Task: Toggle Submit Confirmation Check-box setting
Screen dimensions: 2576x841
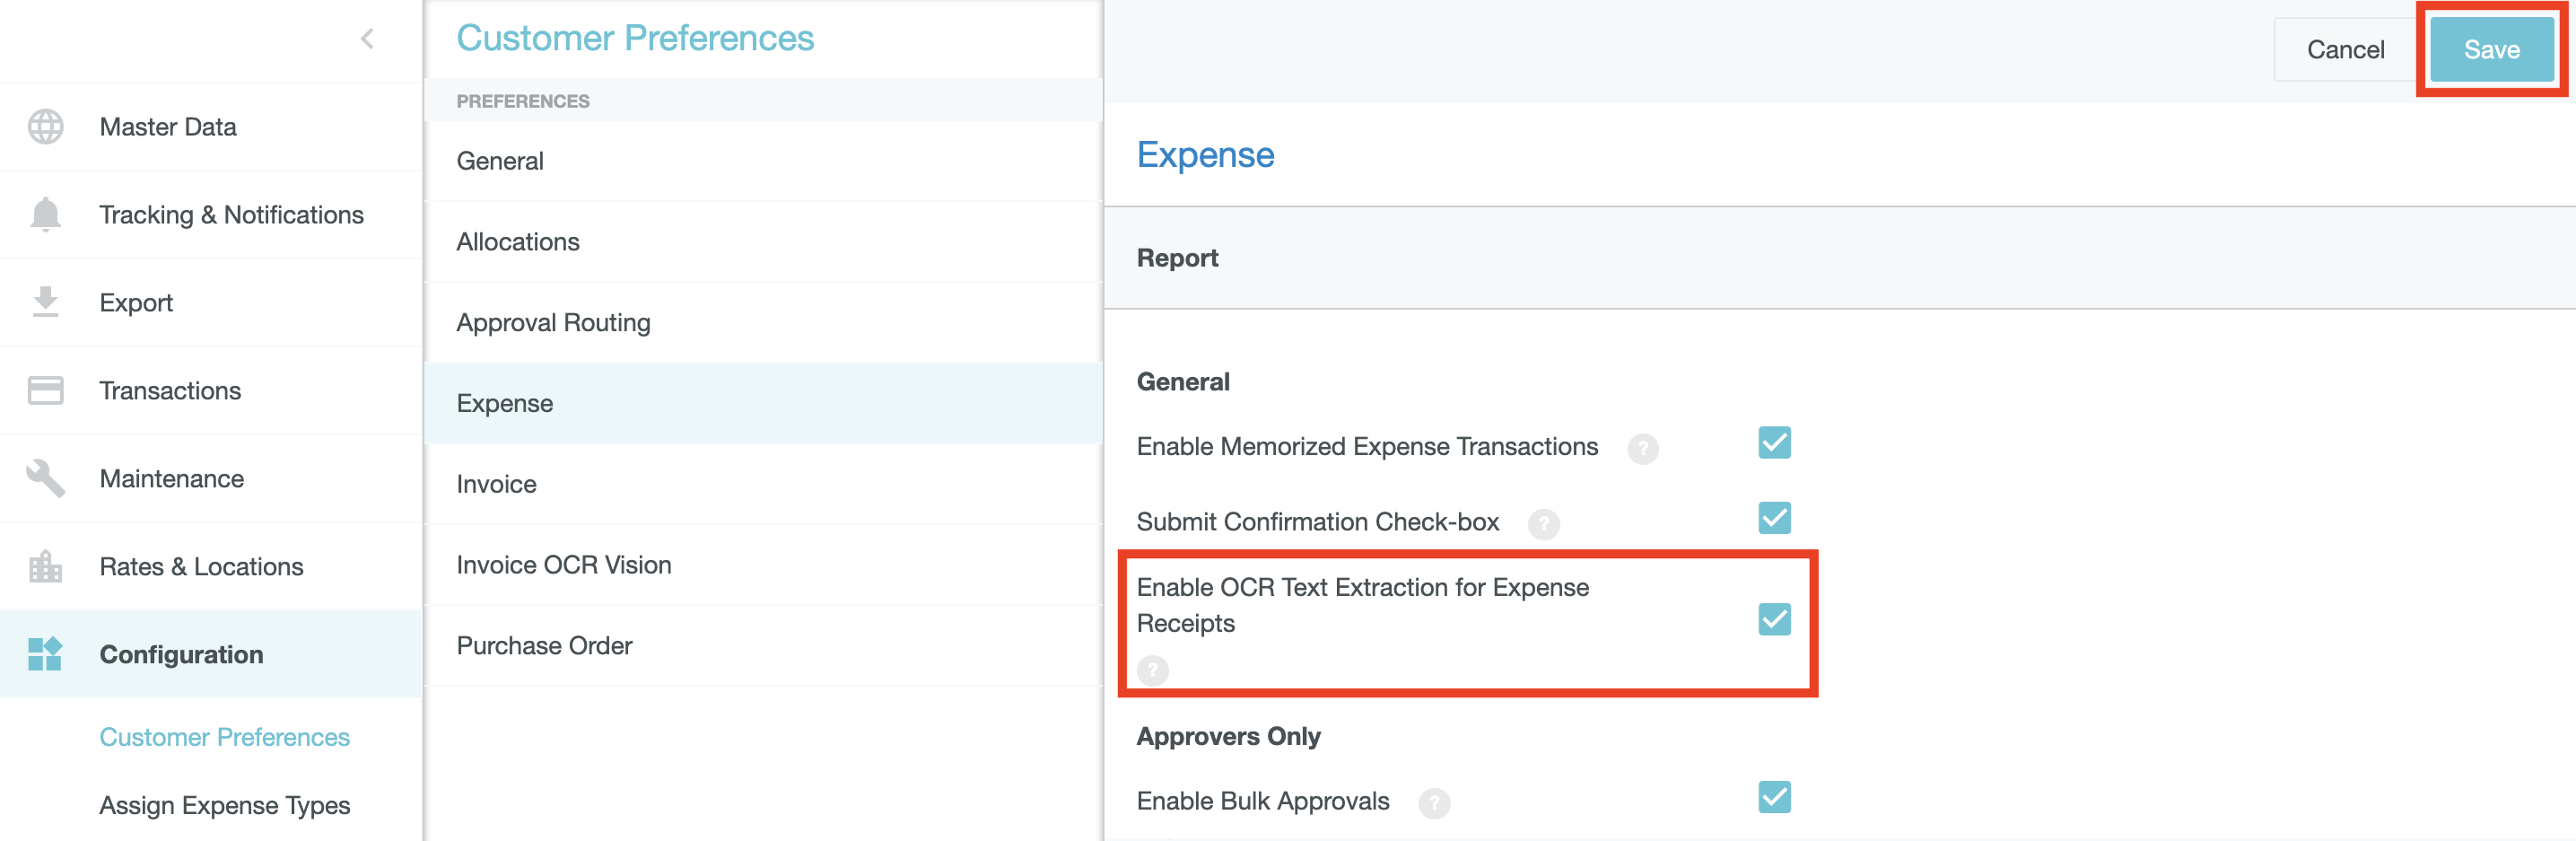Action: tap(1774, 518)
